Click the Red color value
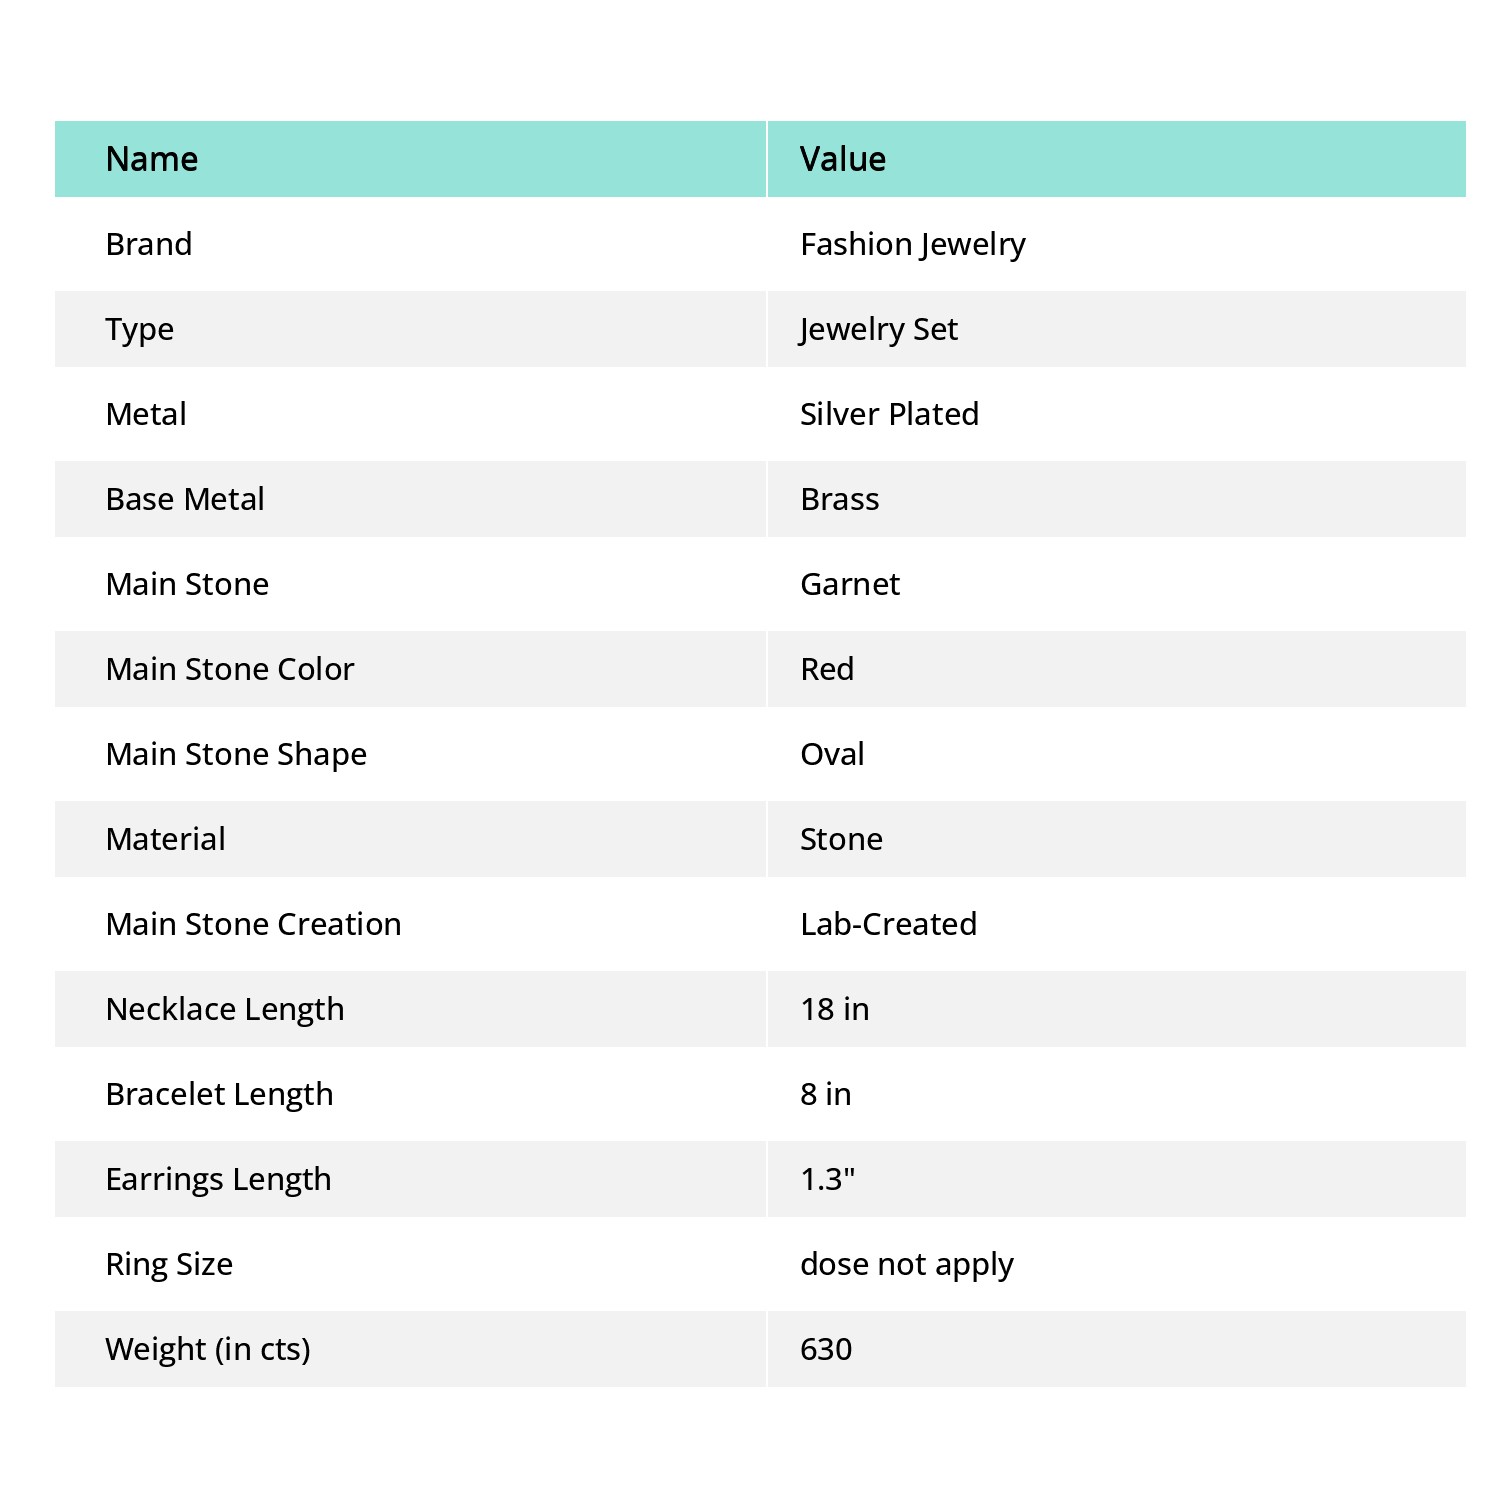 tap(827, 669)
